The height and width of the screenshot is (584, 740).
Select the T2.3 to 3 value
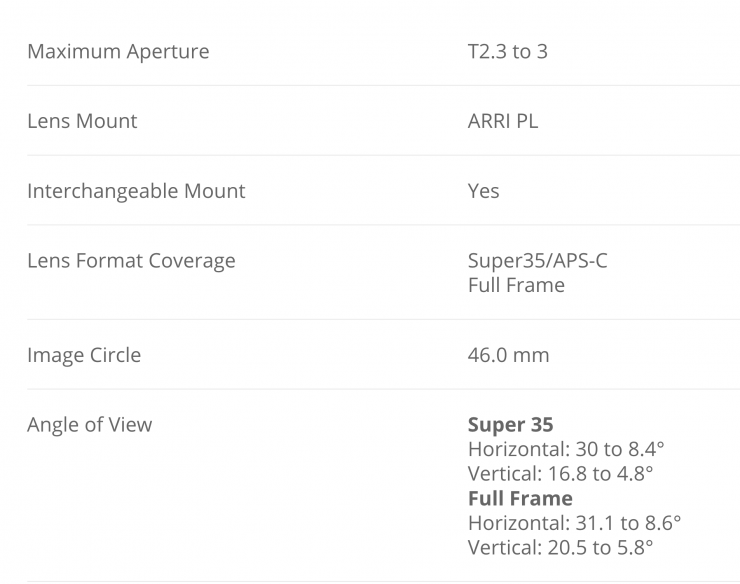pyautogui.click(x=507, y=51)
